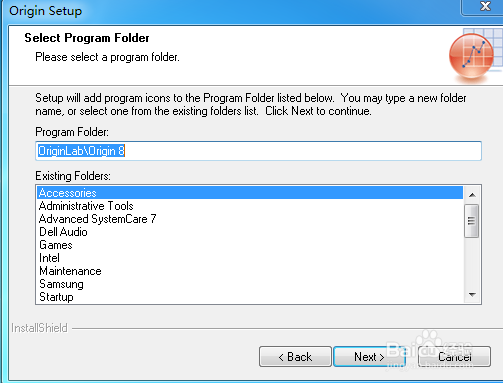Cancel the Origin setup
This screenshot has width=503, height=383.
(x=454, y=357)
